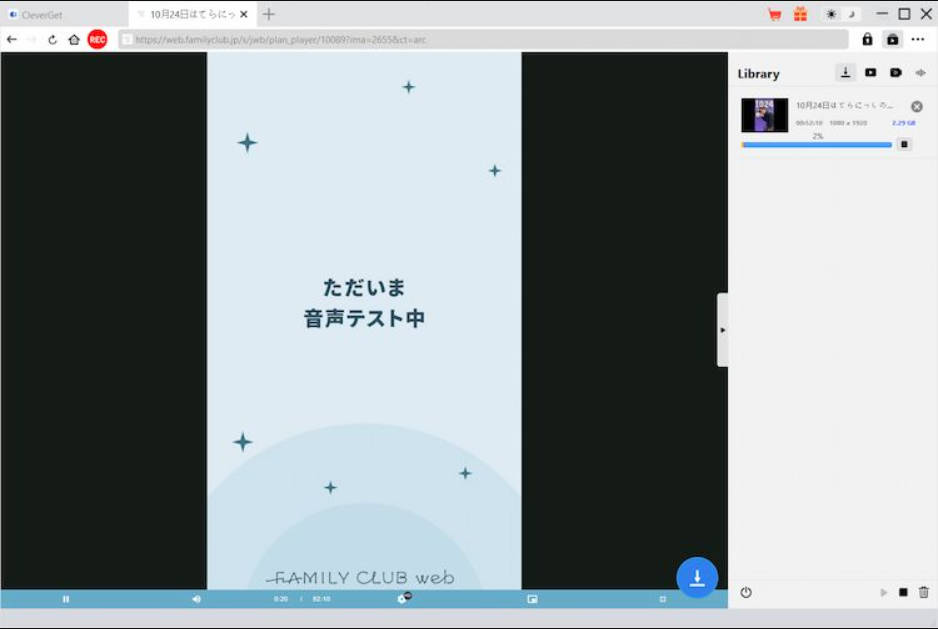Viewport: 938px width, 629px height.
Task: Reload the current page
Action: (52, 40)
